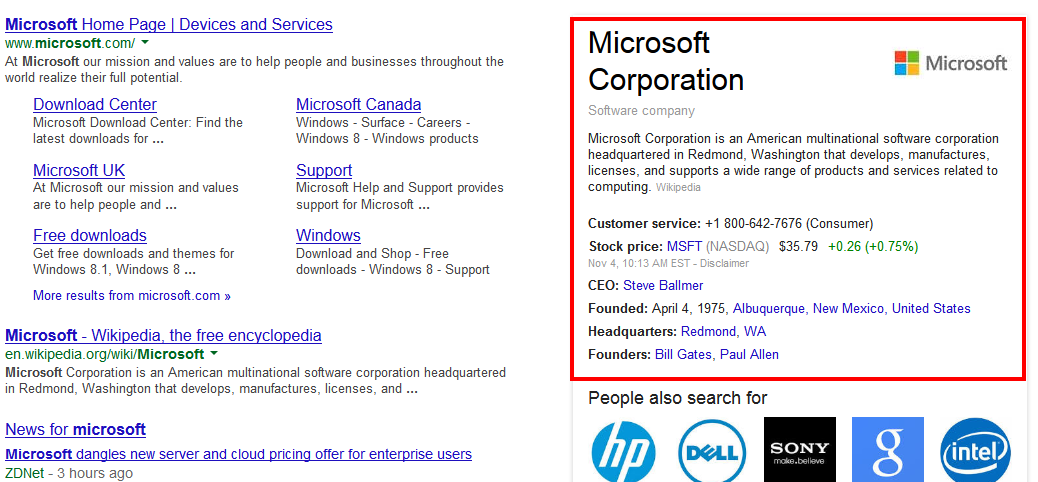Click the Microsoft logo in knowledge panel
Screen dimensions: 1038x482
(951, 64)
